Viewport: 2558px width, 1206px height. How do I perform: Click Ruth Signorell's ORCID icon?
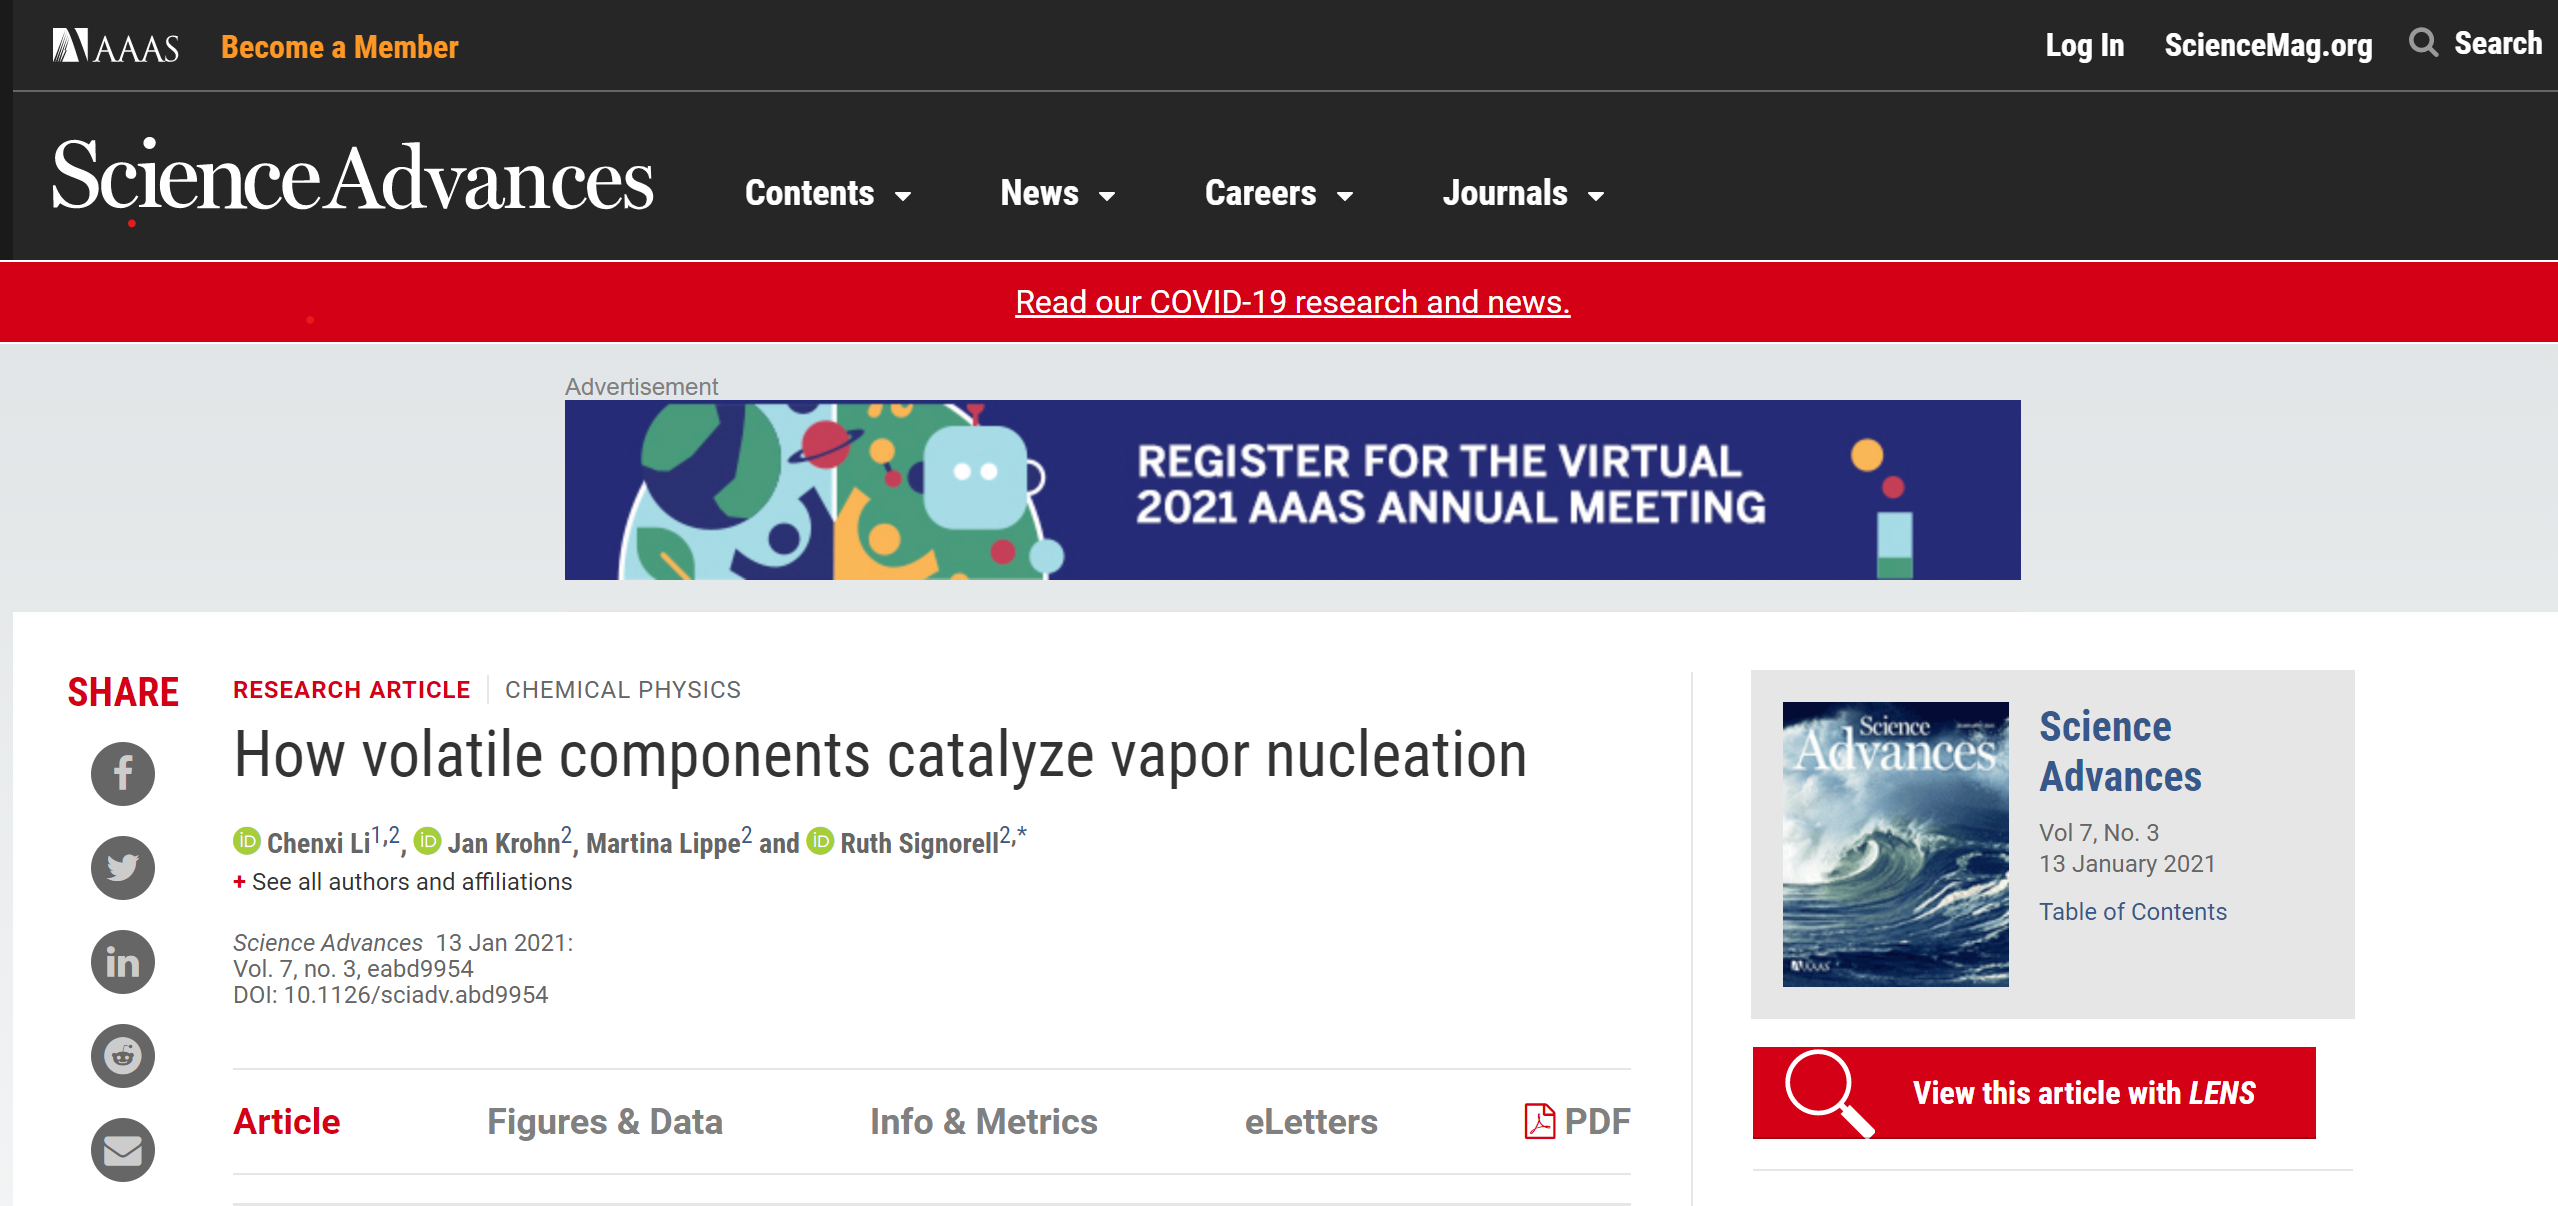(820, 841)
